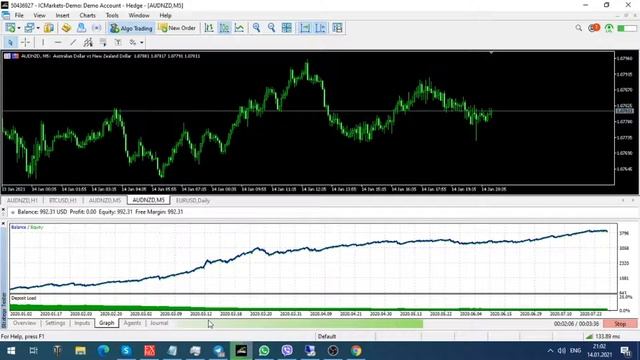
Task: Zoom in the chart
Action: point(256,28)
